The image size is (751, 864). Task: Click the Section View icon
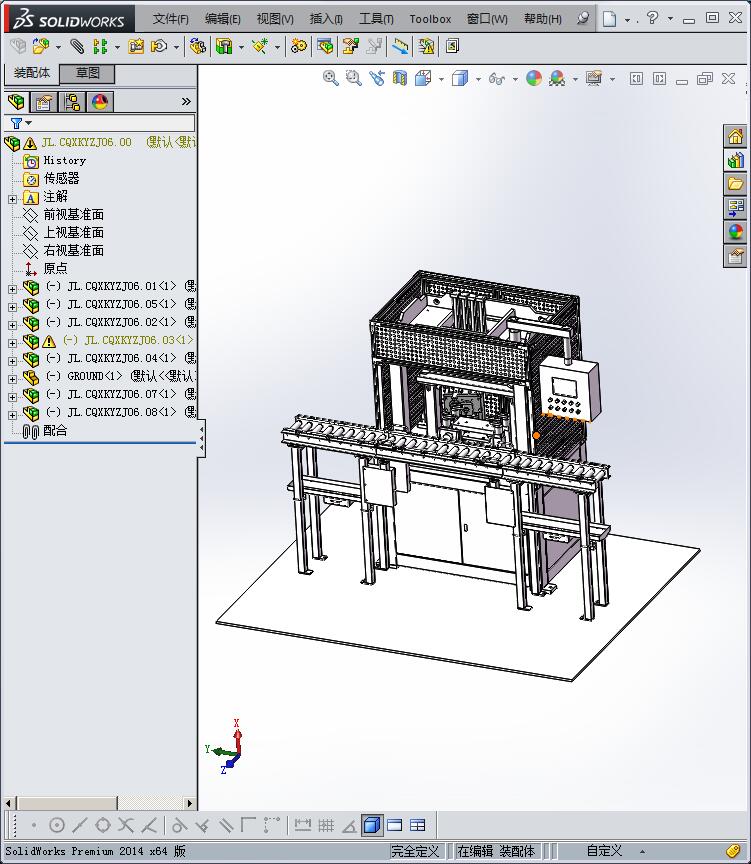tap(400, 78)
